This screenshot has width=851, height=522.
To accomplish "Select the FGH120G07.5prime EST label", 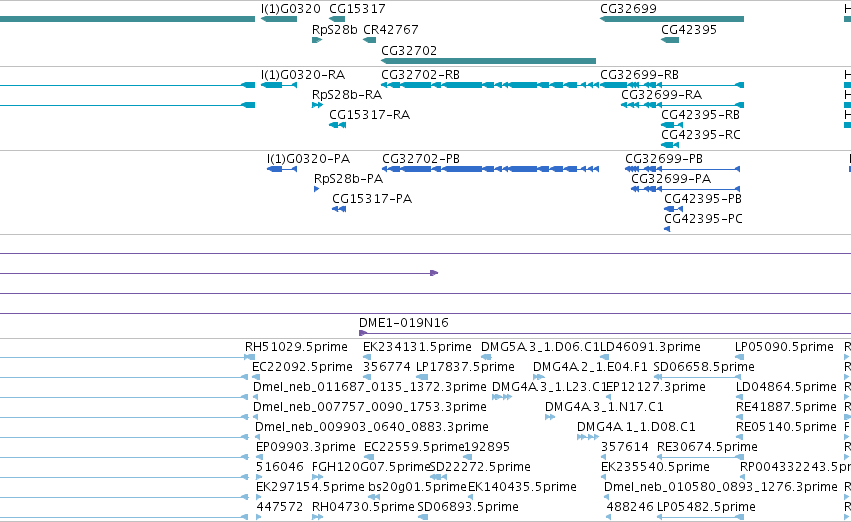I will [x=371, y=467].
